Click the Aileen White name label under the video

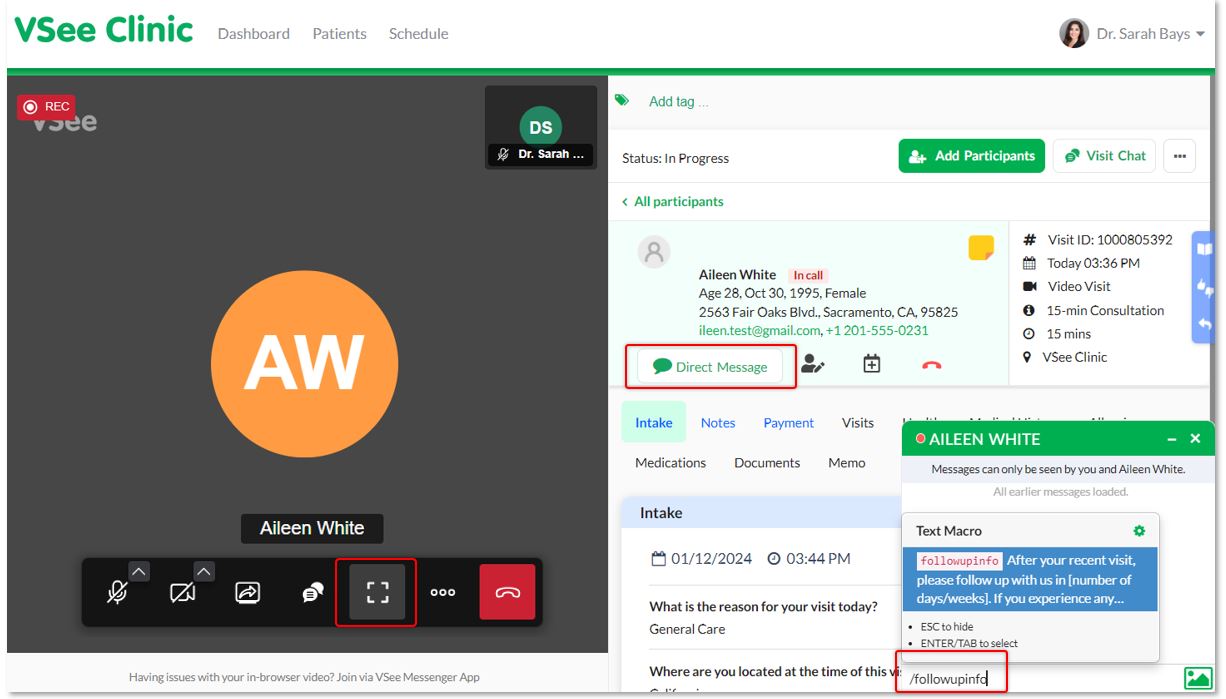tap(312, 528)
